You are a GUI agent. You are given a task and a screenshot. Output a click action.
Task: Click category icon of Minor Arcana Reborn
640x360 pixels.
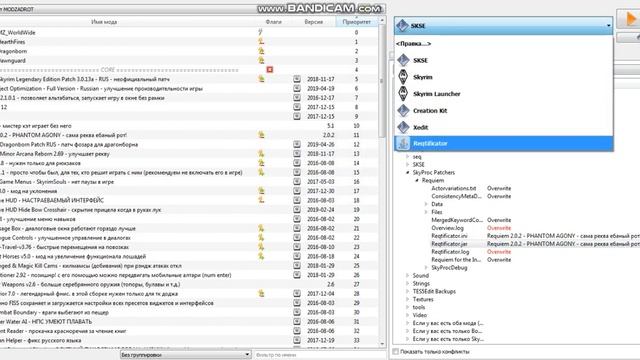[297, 154]
